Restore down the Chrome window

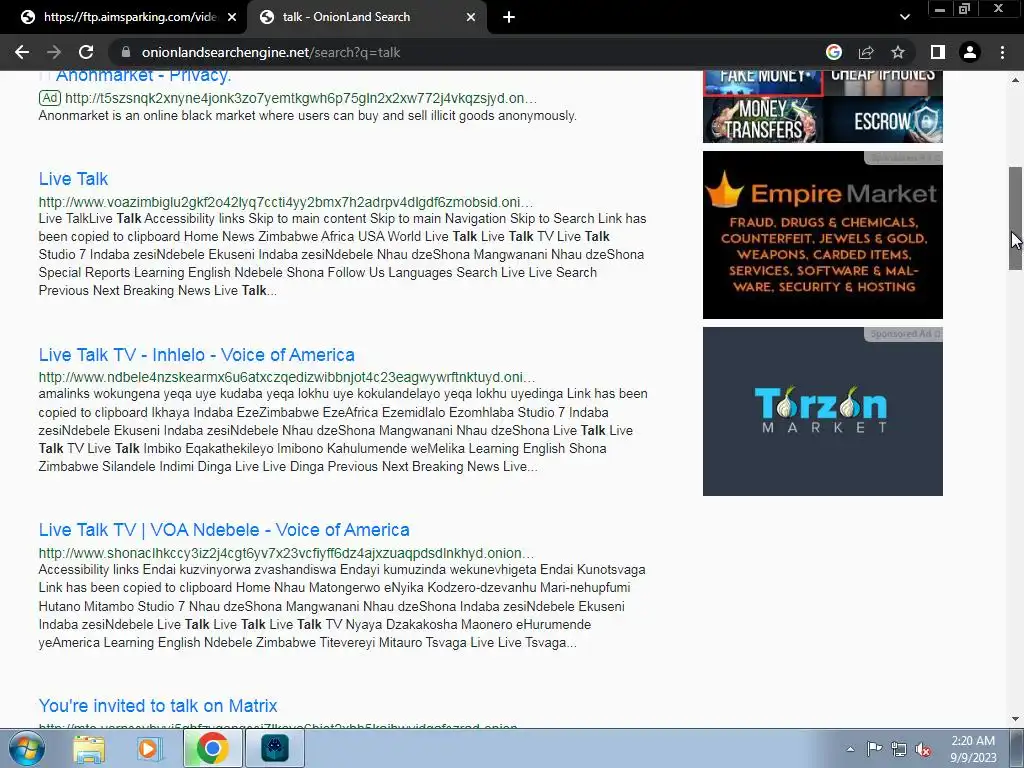coord(965,9)
